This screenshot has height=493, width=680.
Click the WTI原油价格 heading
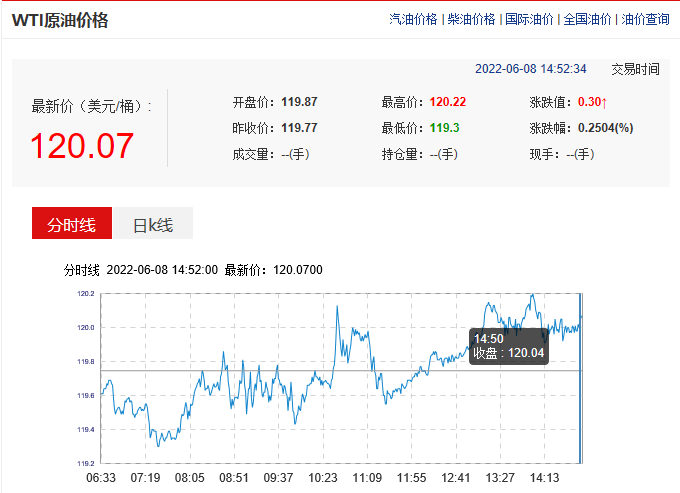pyautogui.click(x=60, y=20)
